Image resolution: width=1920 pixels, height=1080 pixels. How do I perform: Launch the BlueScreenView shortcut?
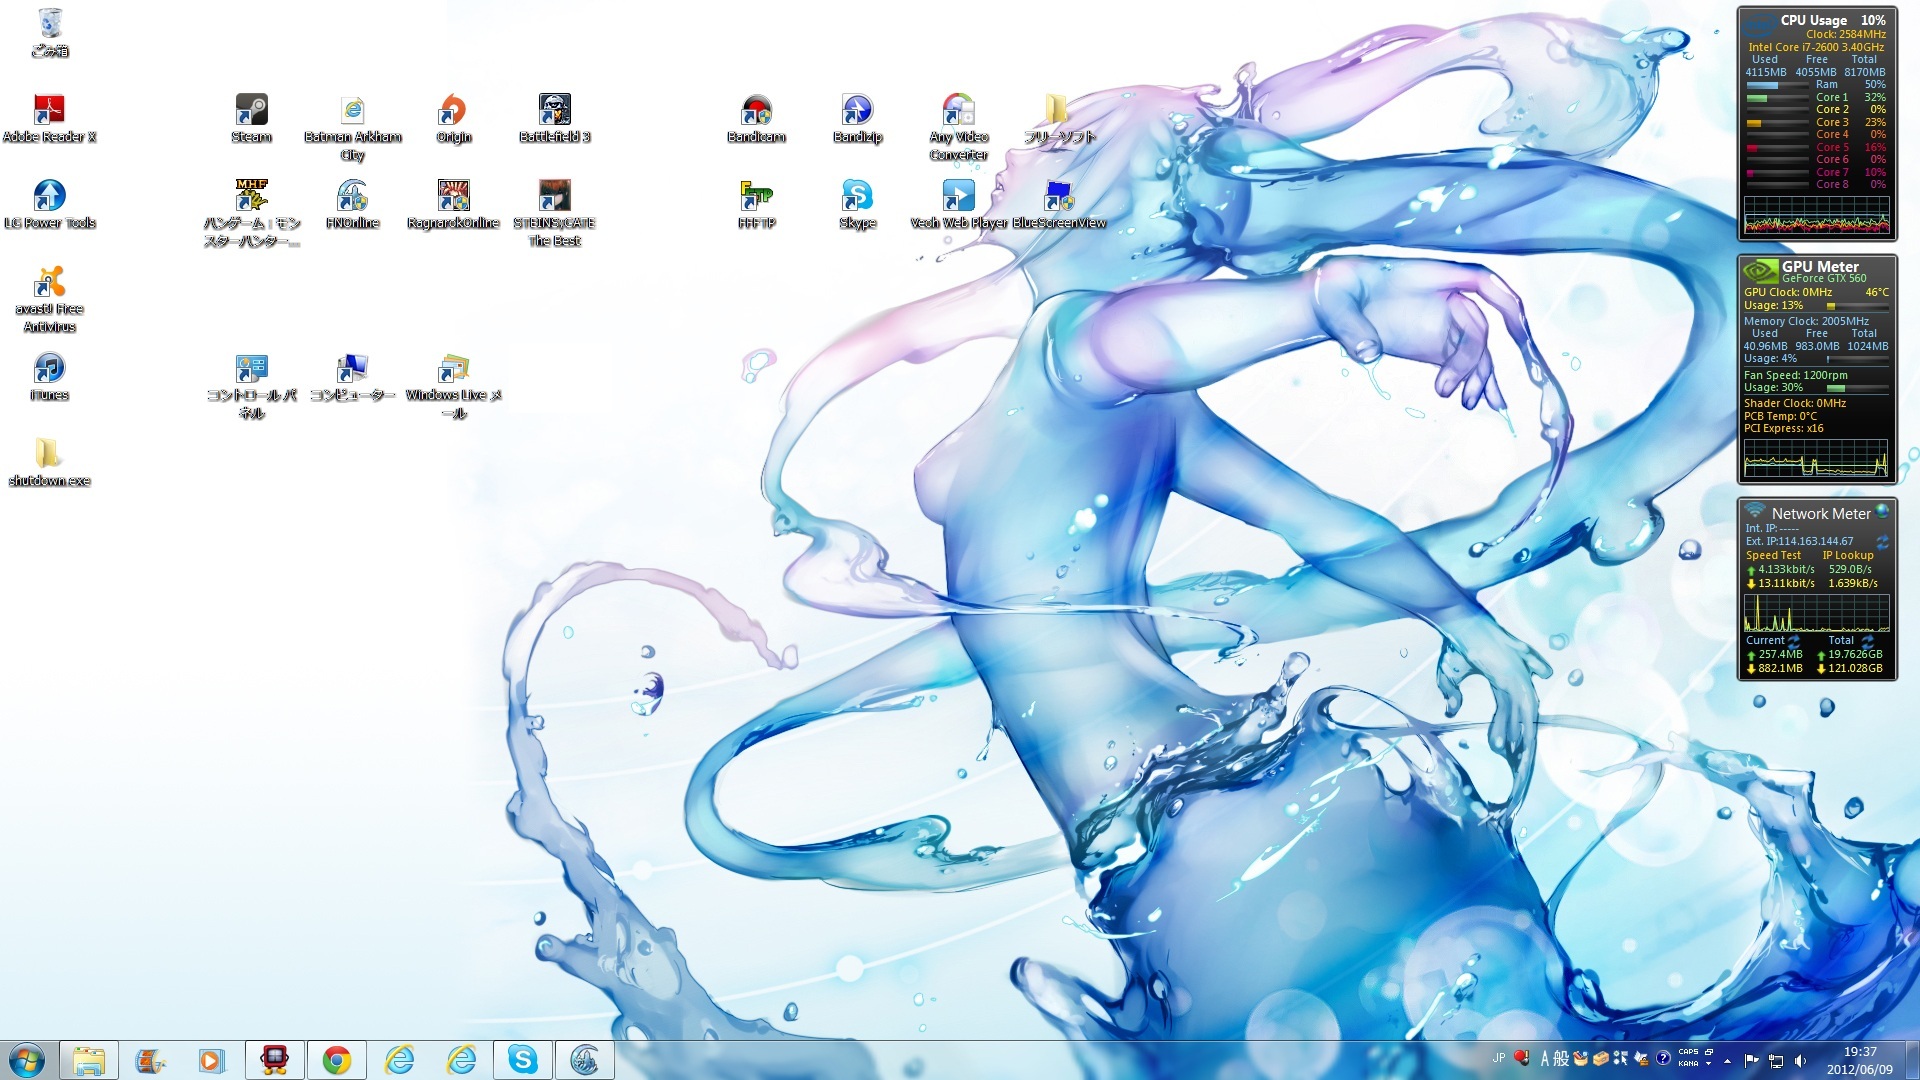(1058, 196)
